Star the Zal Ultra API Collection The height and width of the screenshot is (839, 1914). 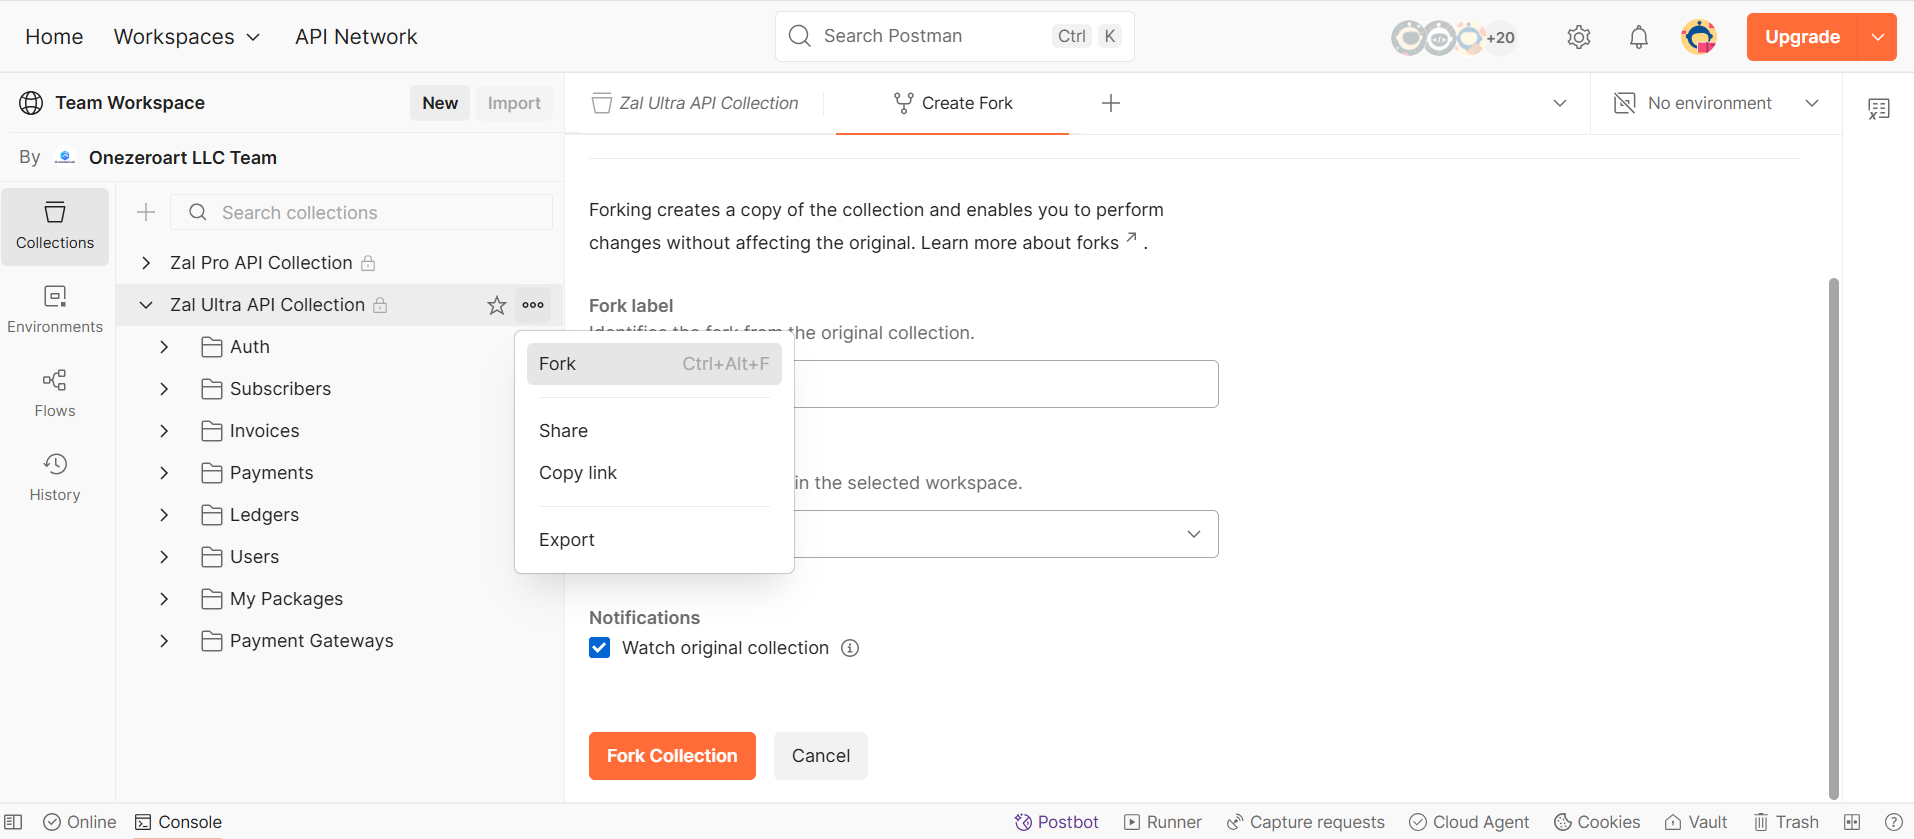pyautogui.click(x=497, y=305)
